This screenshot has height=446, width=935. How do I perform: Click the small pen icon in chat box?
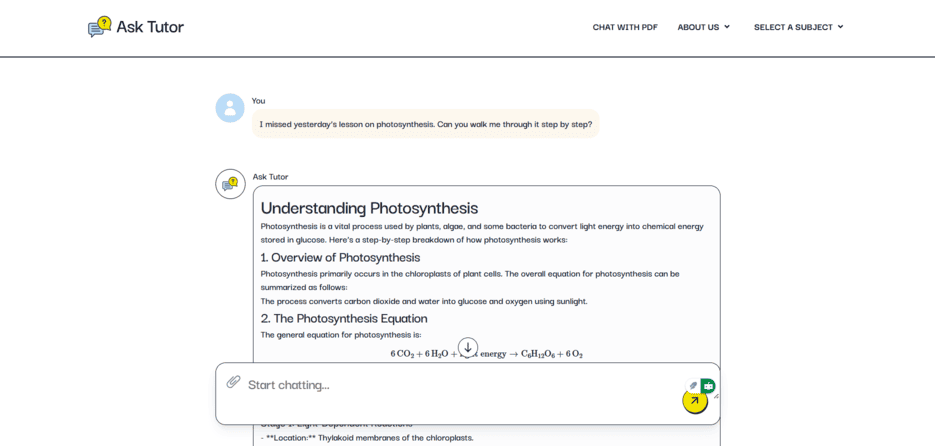tap(693, 385)
